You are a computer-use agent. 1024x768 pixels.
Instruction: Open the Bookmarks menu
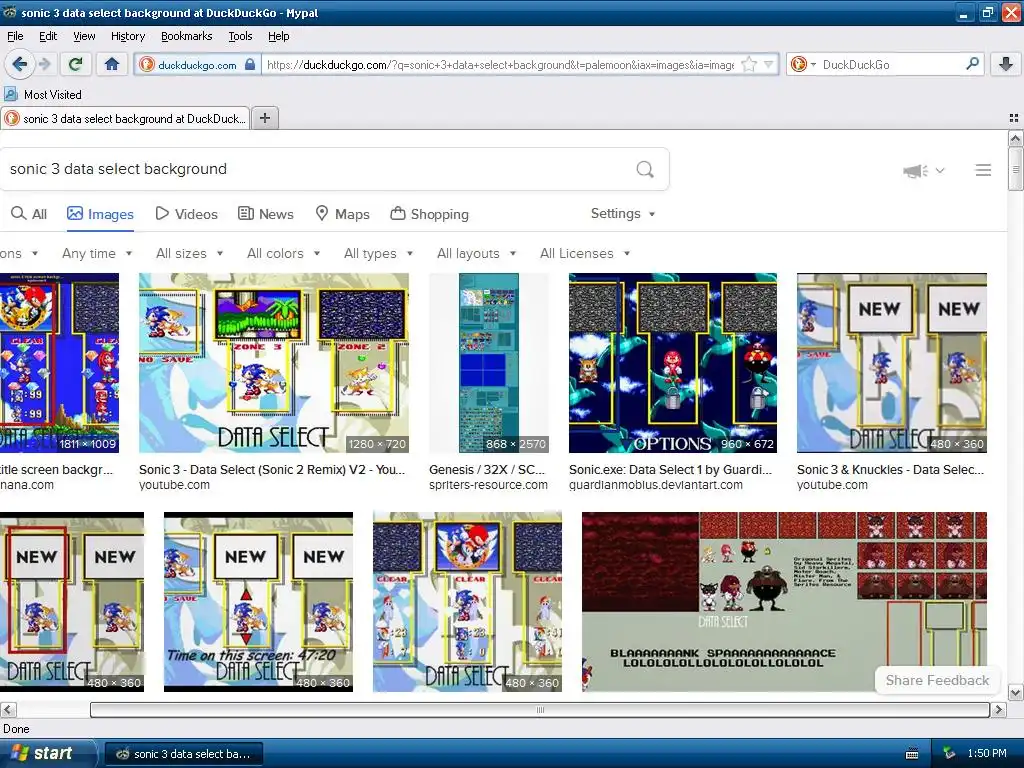pos(187,36)
